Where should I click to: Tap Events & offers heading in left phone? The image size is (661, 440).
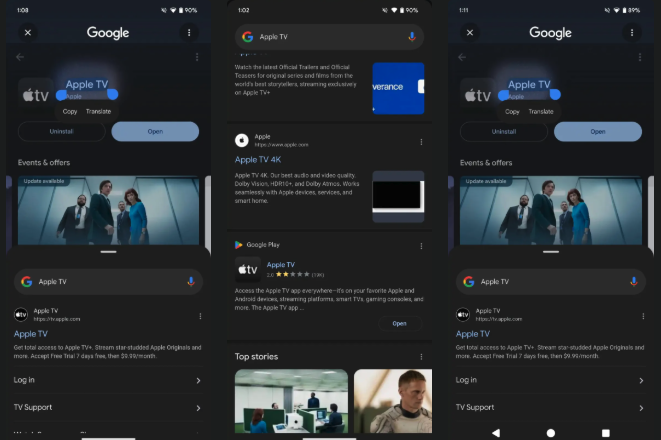tap(44, 163)
